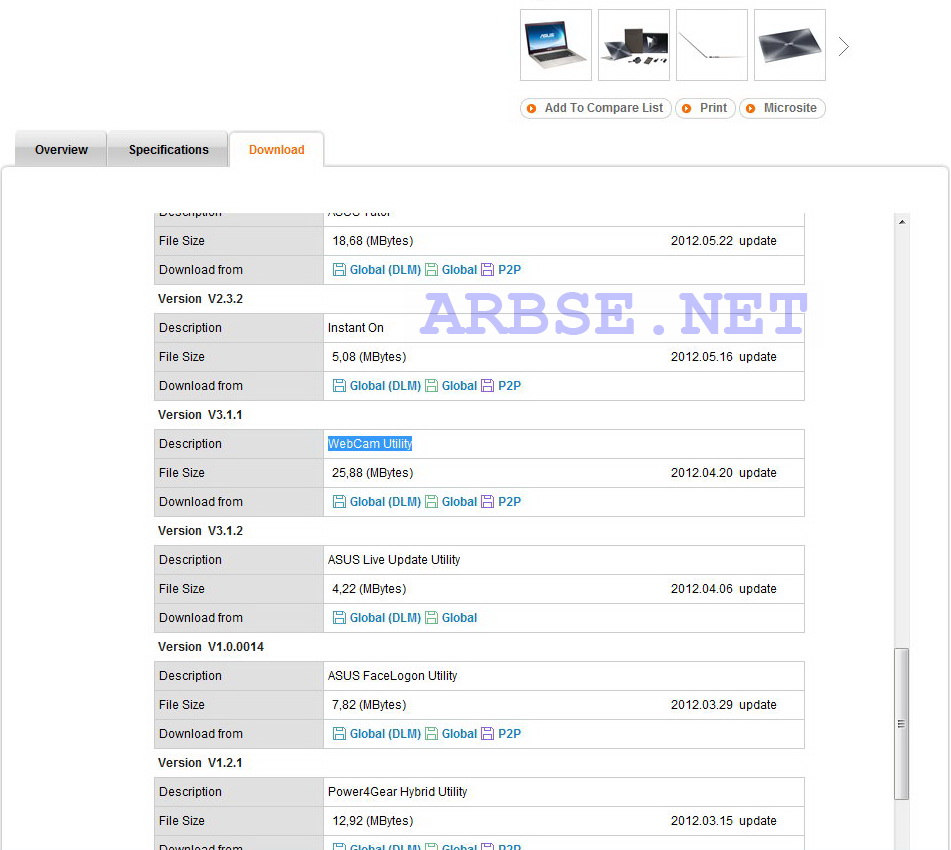Screen dimensions: 951x850
Task: Select the thin side-profile laptop thumbnail
Action: tap(711, 45)
